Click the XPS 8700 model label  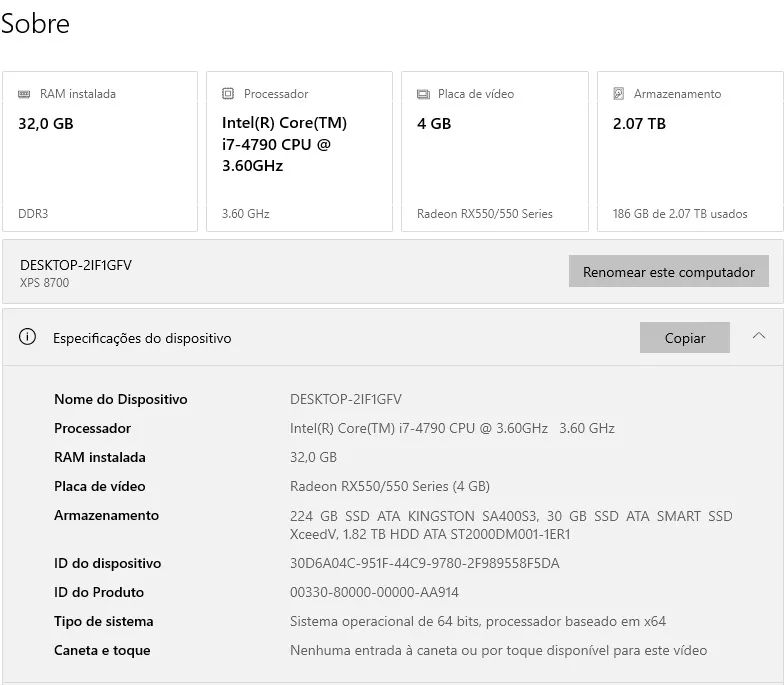tap(44, 282)
